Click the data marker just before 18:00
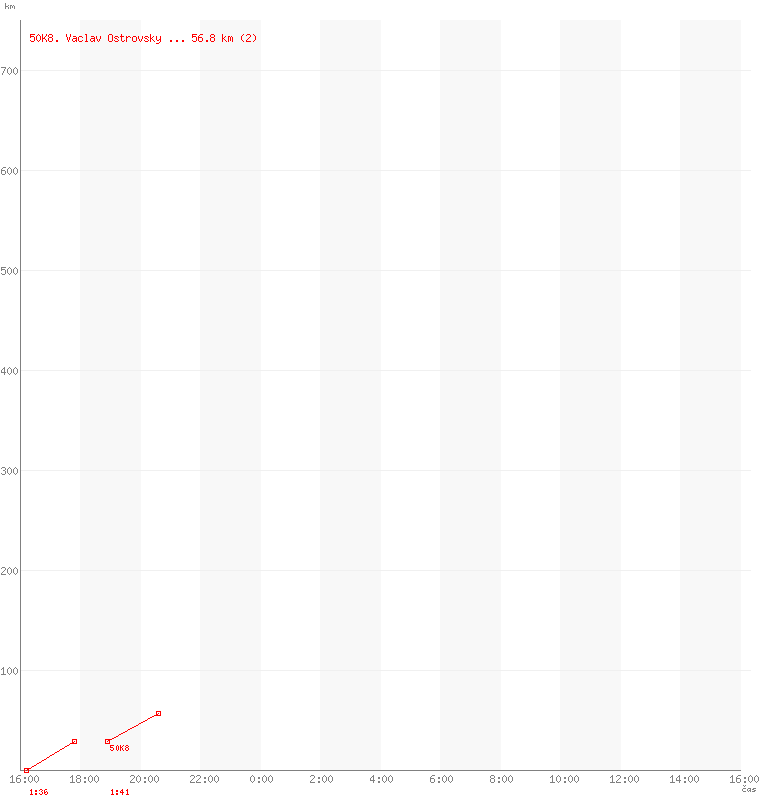The width and height of the screenshot is (760, 800). 74,741
